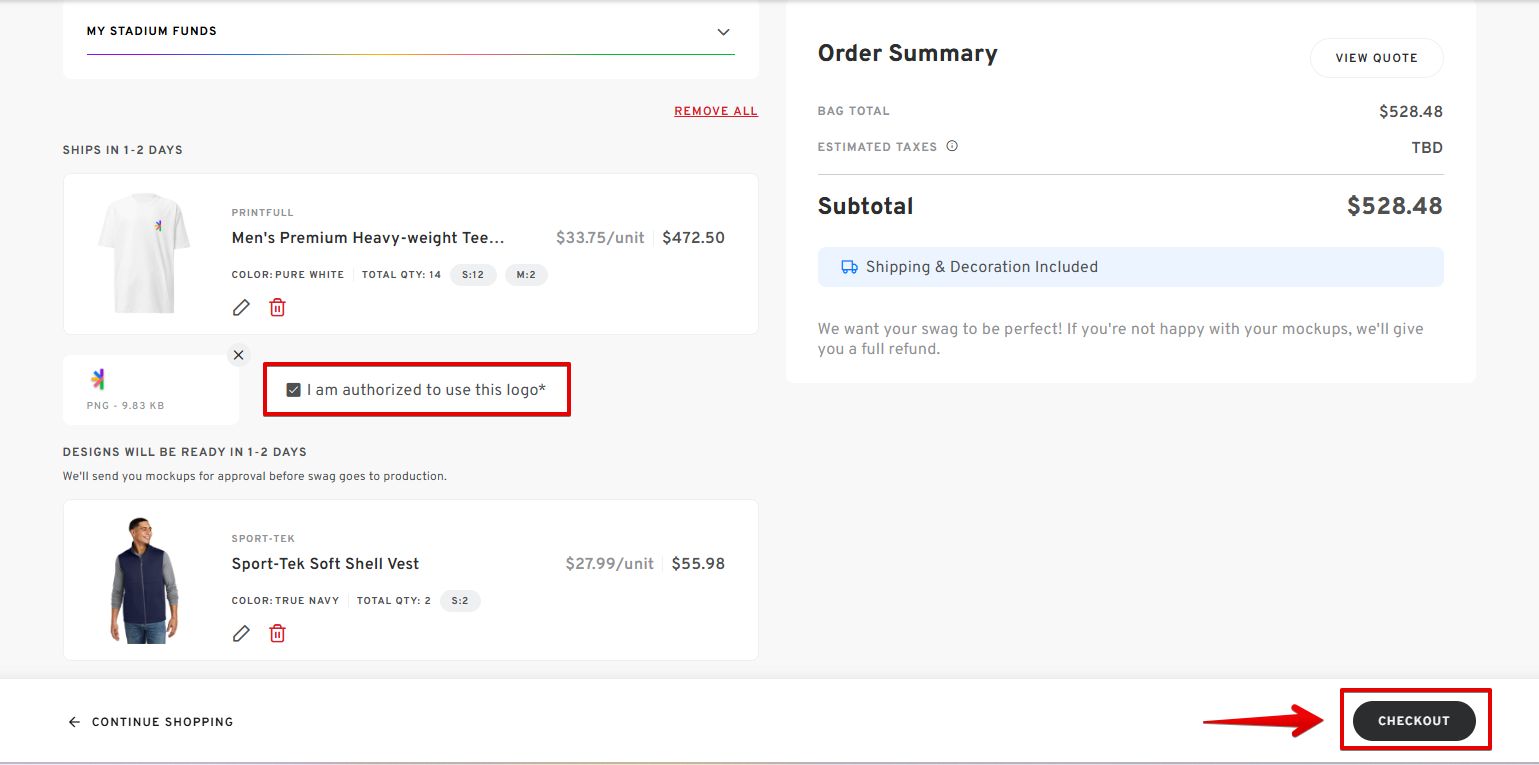Click the Remove All link
This screenshot has width=1539, height=765.
coord(716,111)
